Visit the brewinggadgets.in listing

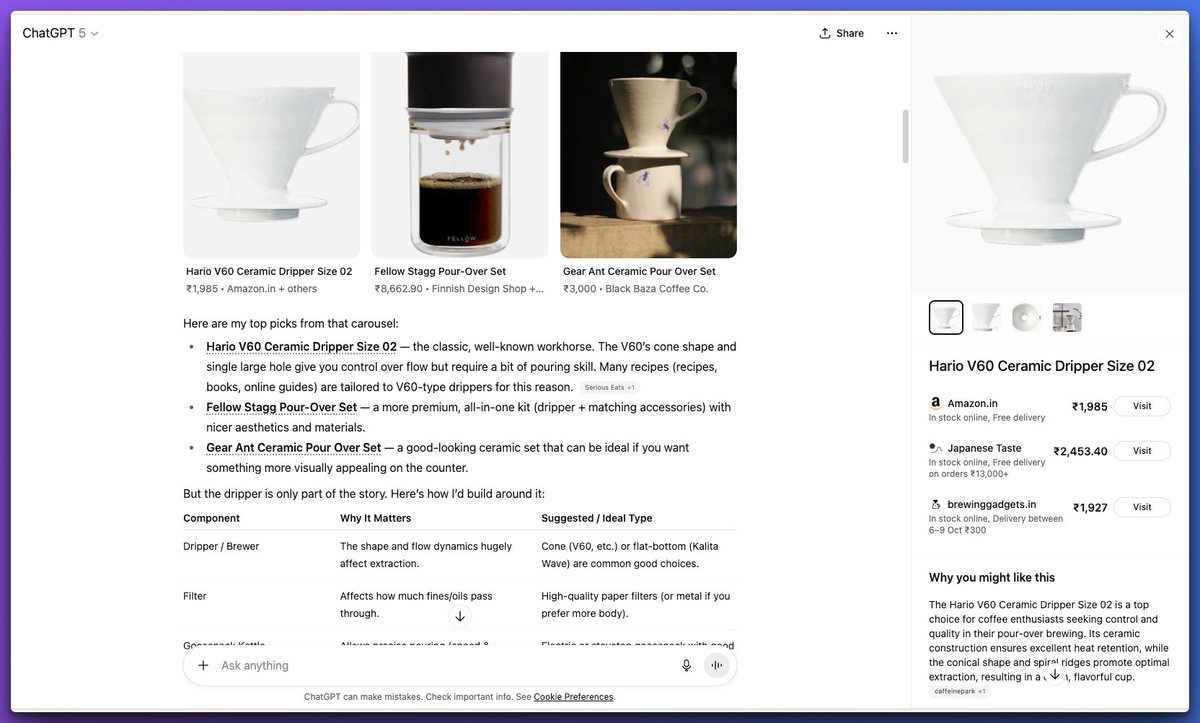(x=1142, y=507)
